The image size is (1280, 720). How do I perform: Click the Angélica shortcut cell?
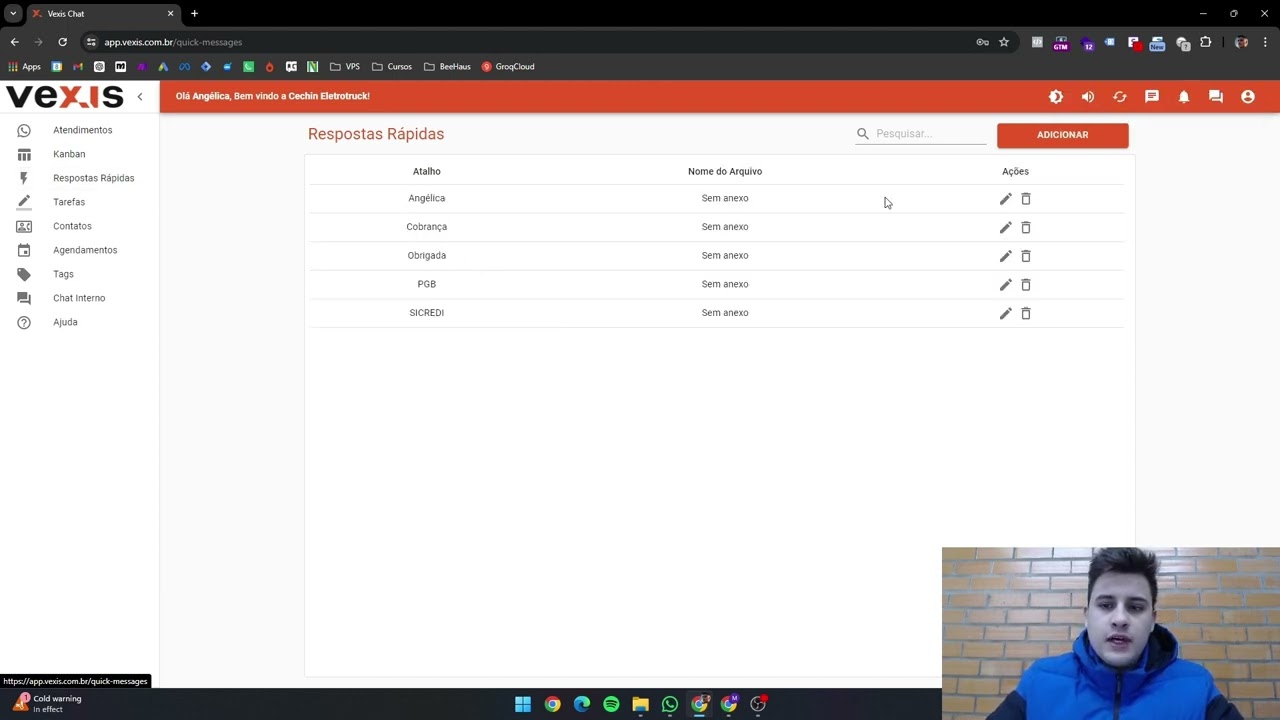[426, 198]
